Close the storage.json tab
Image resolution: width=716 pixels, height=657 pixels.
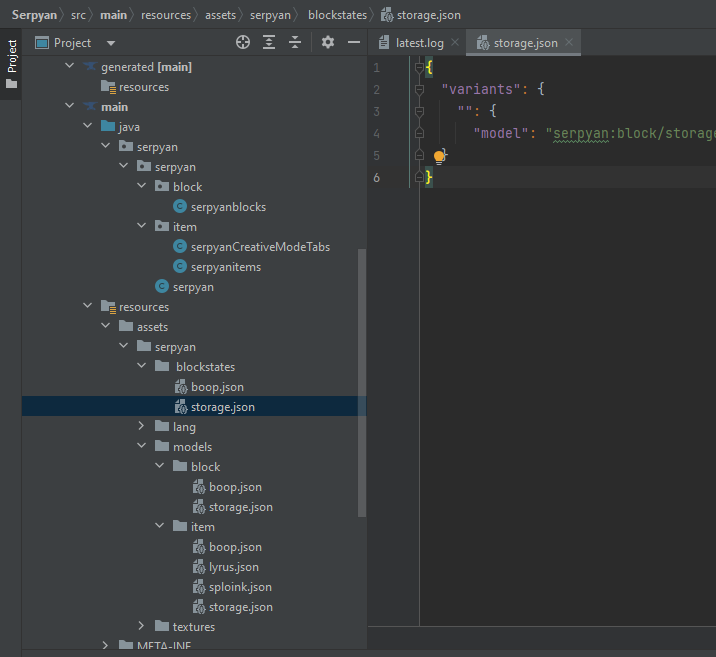569,42
